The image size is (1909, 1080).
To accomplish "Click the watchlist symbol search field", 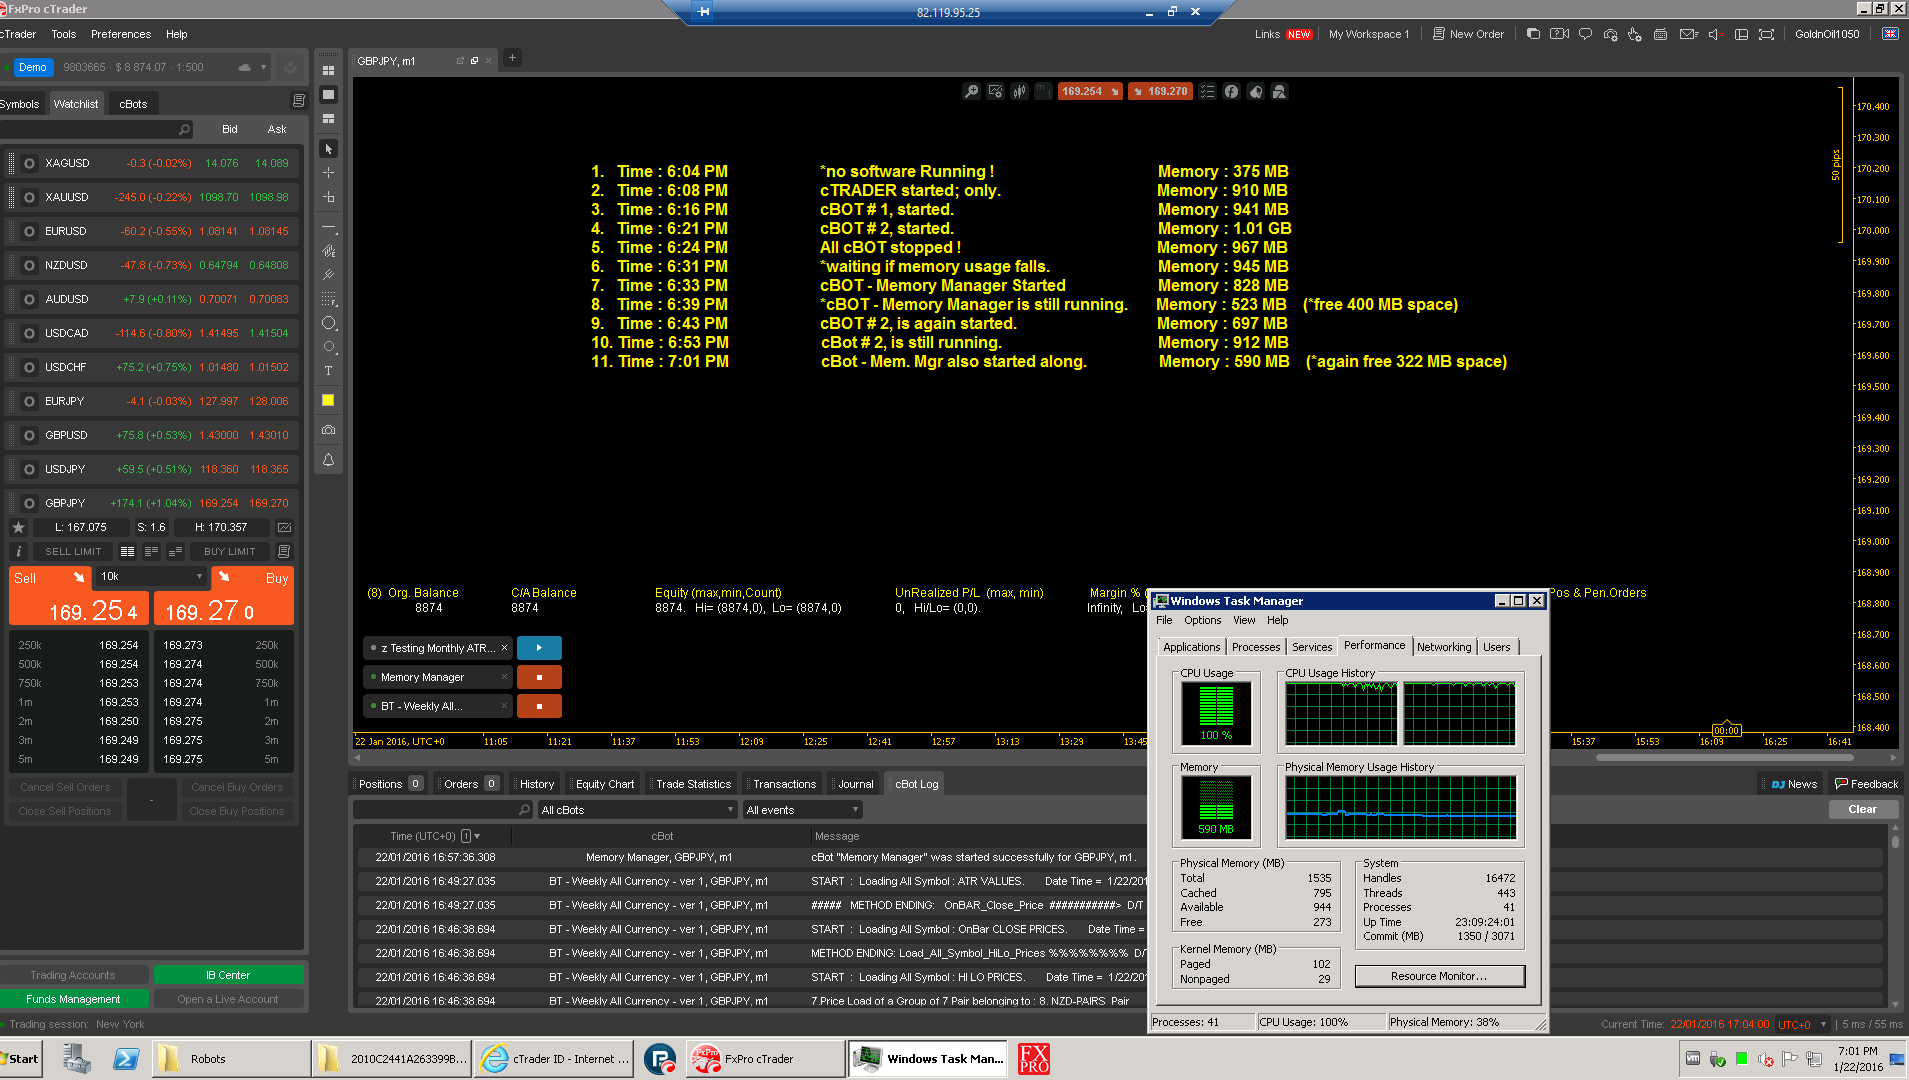I will click(x=97, y=129).
